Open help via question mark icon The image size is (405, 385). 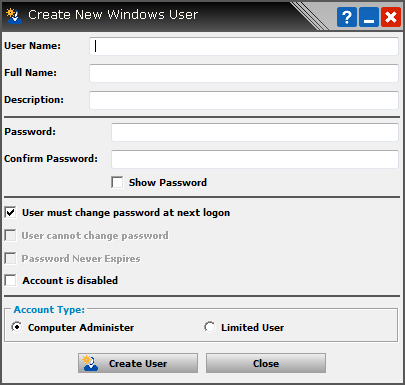point(347,17)
